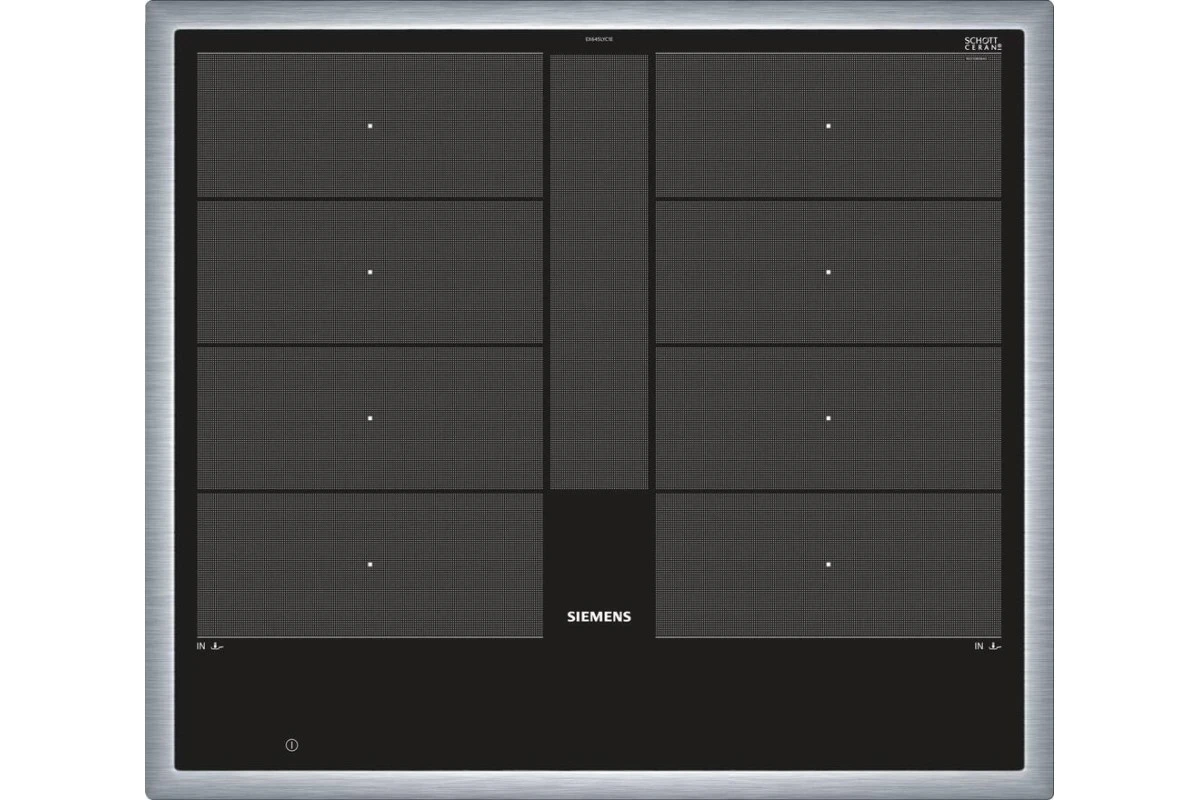Select the left column's third cooking zone

[x=370, y=418]
